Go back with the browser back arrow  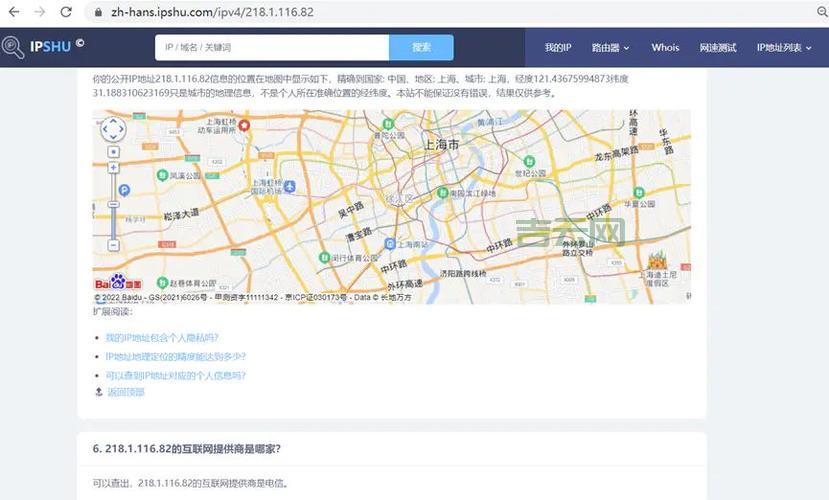coord(14,12)
